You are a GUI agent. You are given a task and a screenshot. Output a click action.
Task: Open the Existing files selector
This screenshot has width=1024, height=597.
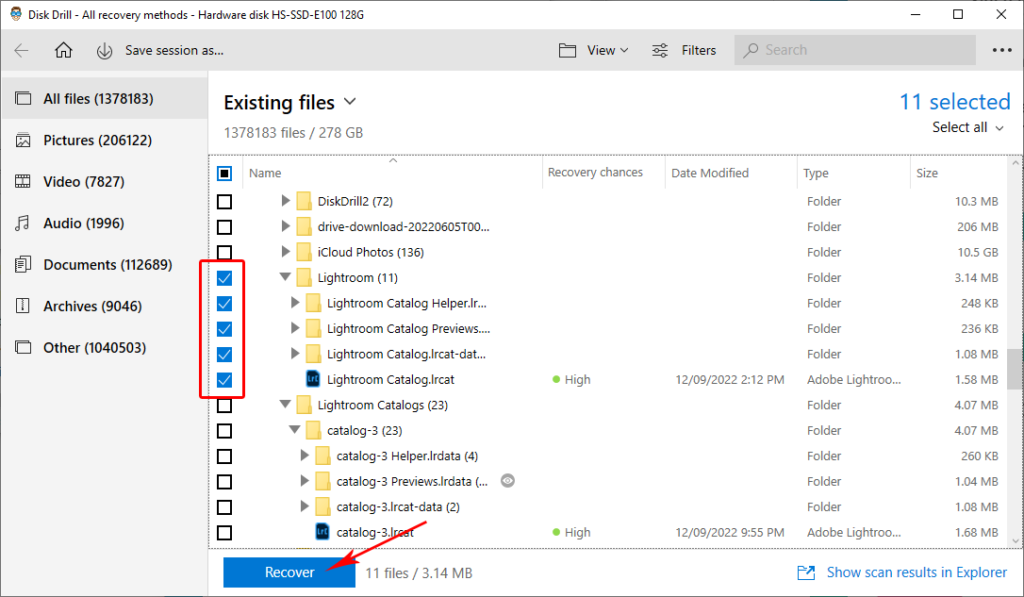tap(290, 101)
